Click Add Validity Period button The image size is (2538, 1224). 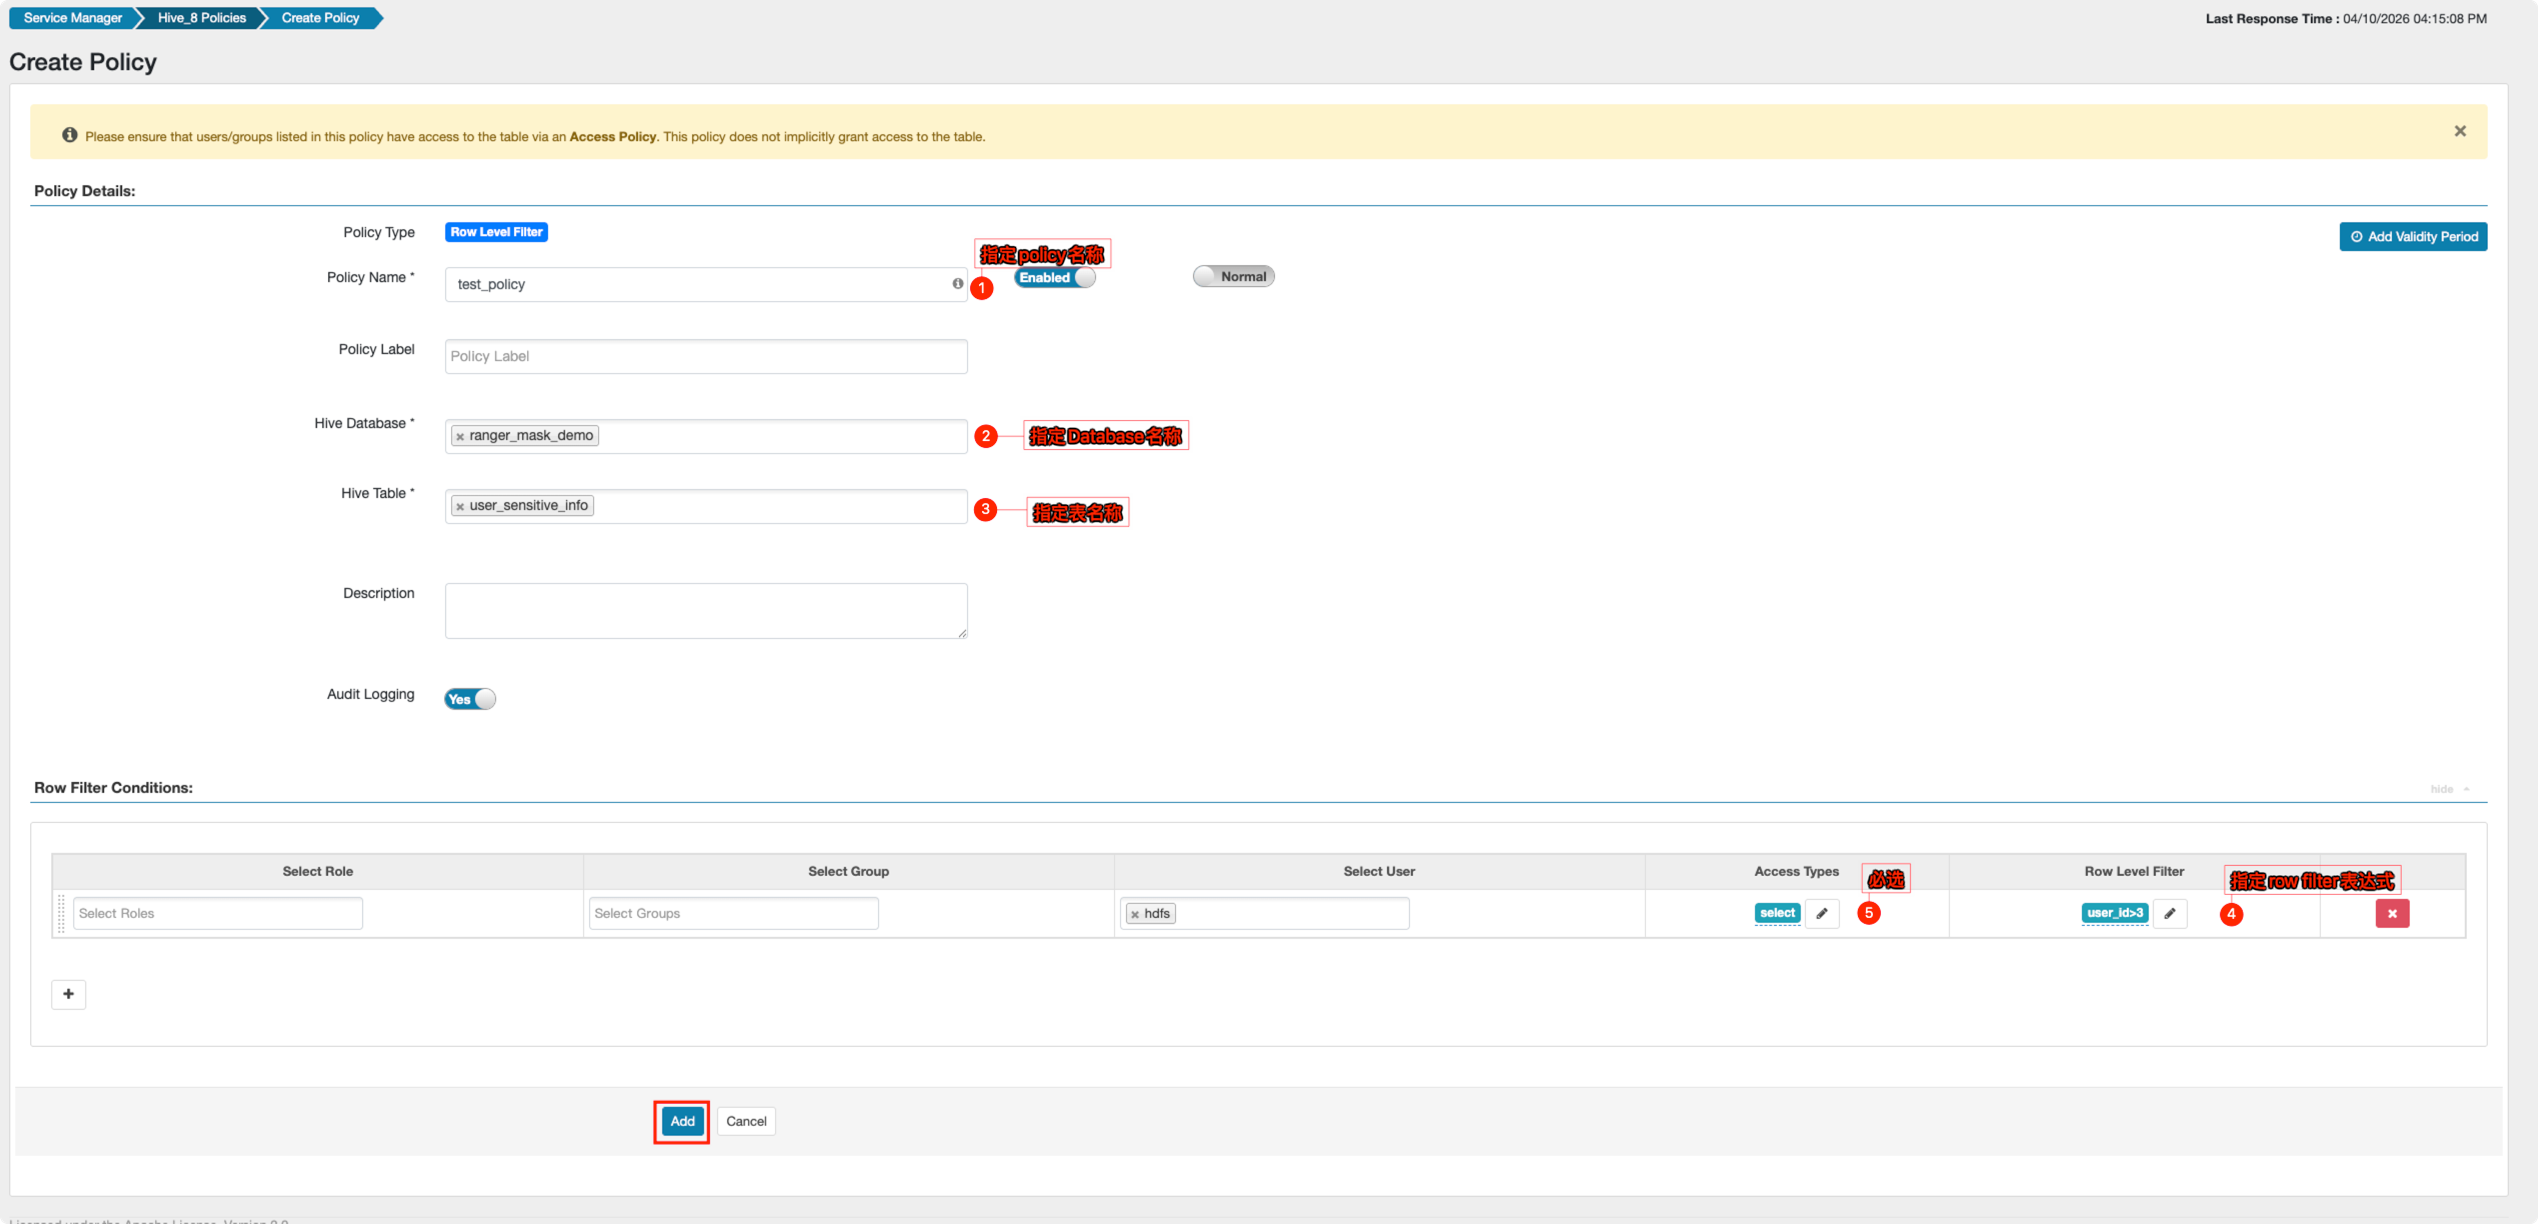point(2412,236)
